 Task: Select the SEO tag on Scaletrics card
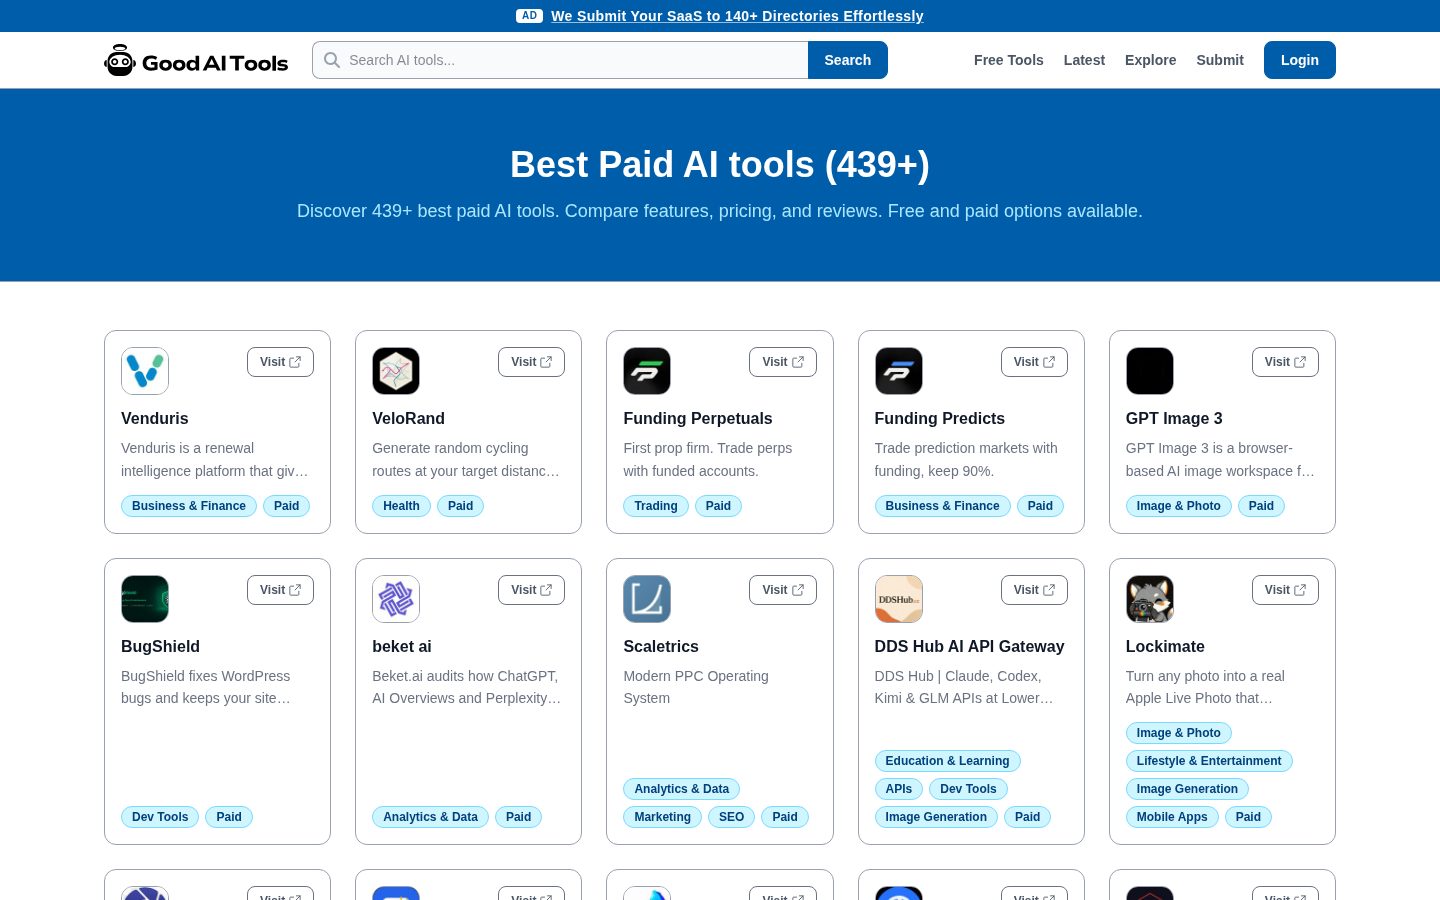731,817
